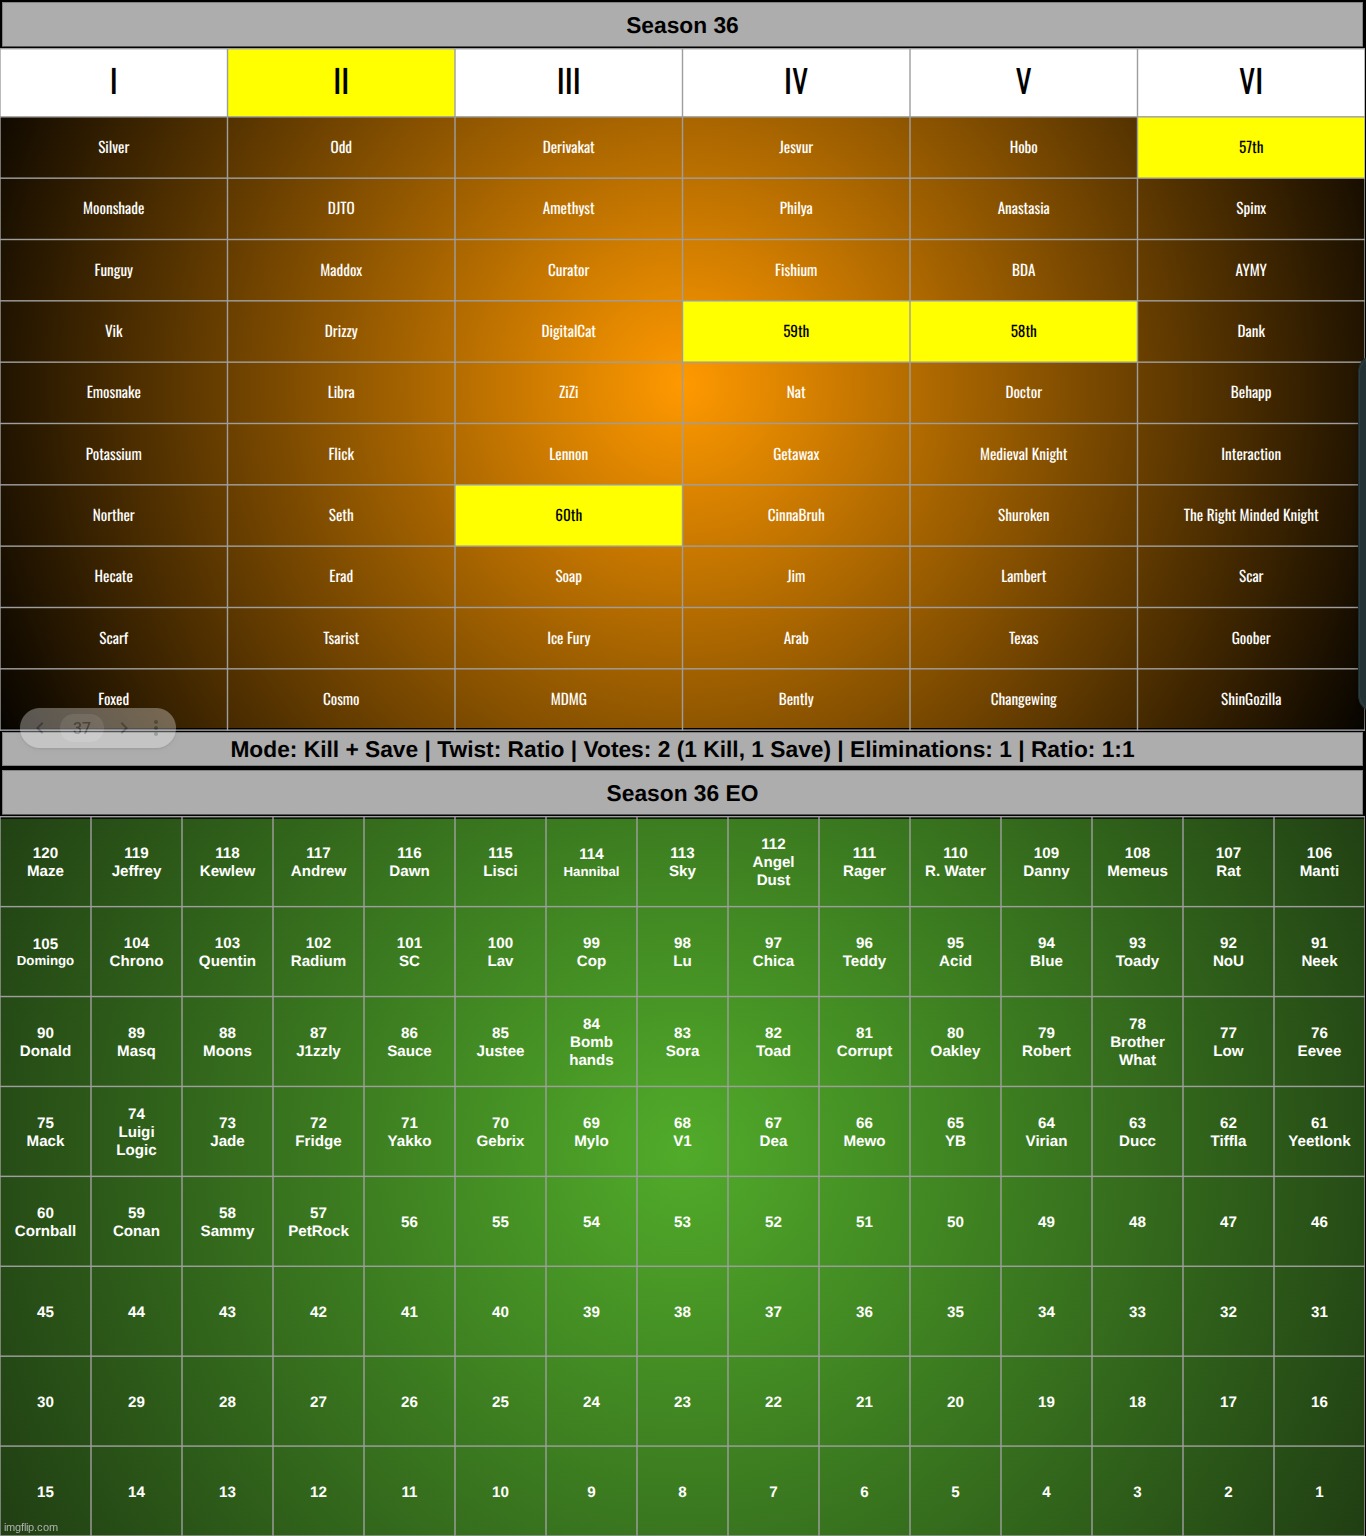Click the yellow 58th cell
1366x1536 pixels.
tap(1023, 331)
